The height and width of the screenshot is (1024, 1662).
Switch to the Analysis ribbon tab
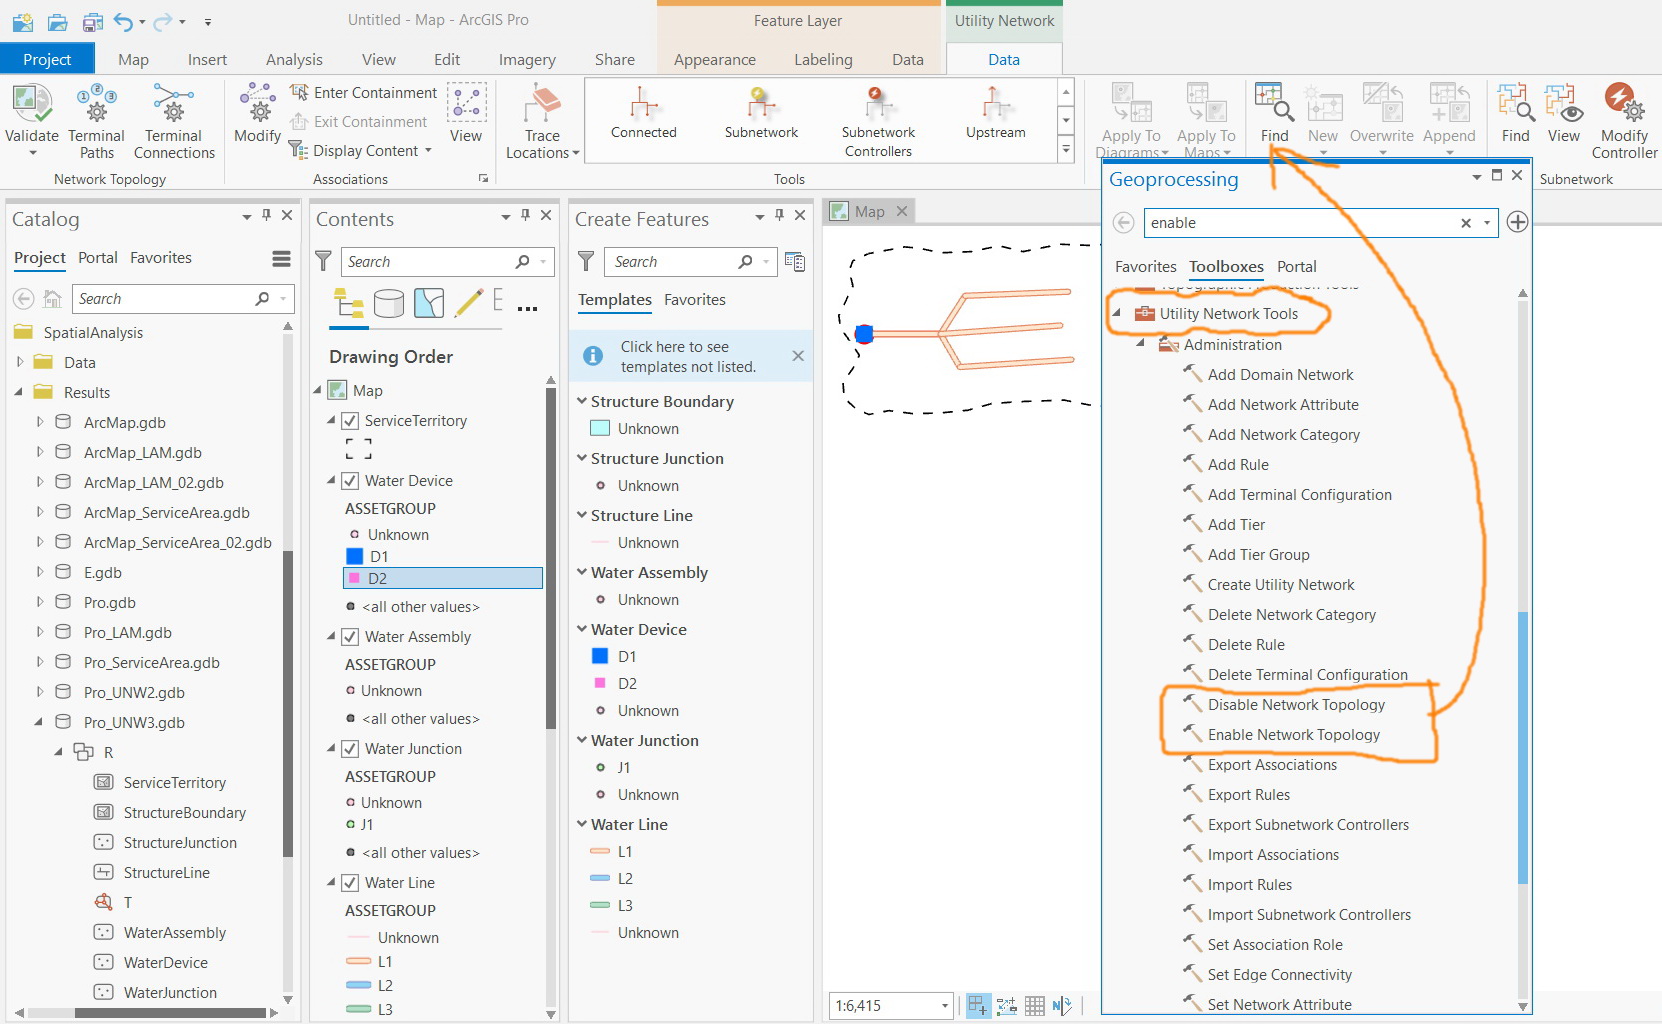(294, 60)
